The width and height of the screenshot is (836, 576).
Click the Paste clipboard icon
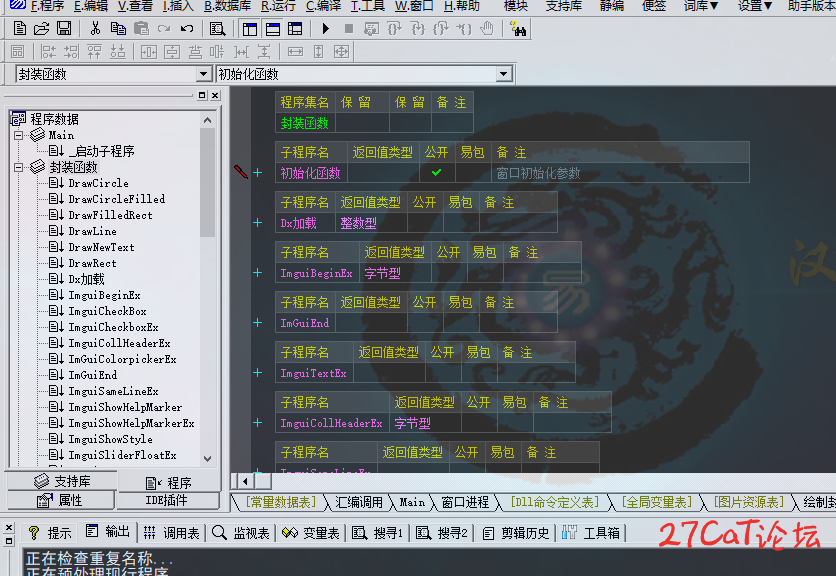point(141,28)
